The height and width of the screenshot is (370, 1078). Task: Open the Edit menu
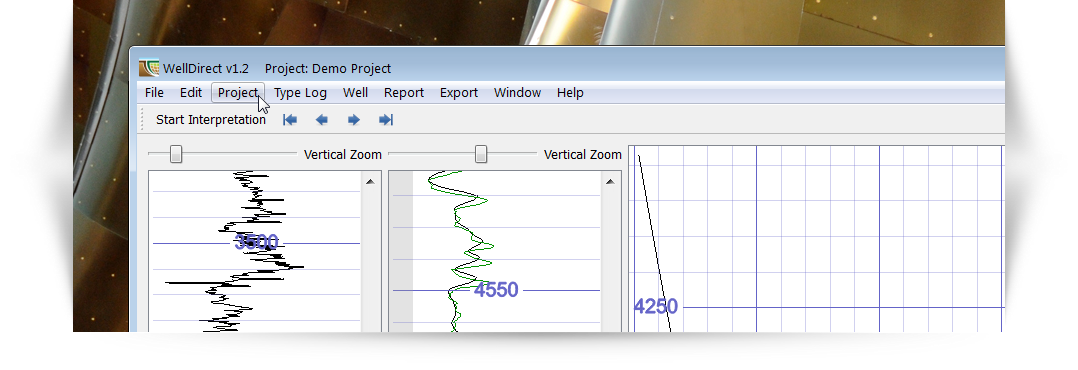[x=190, y=93]
